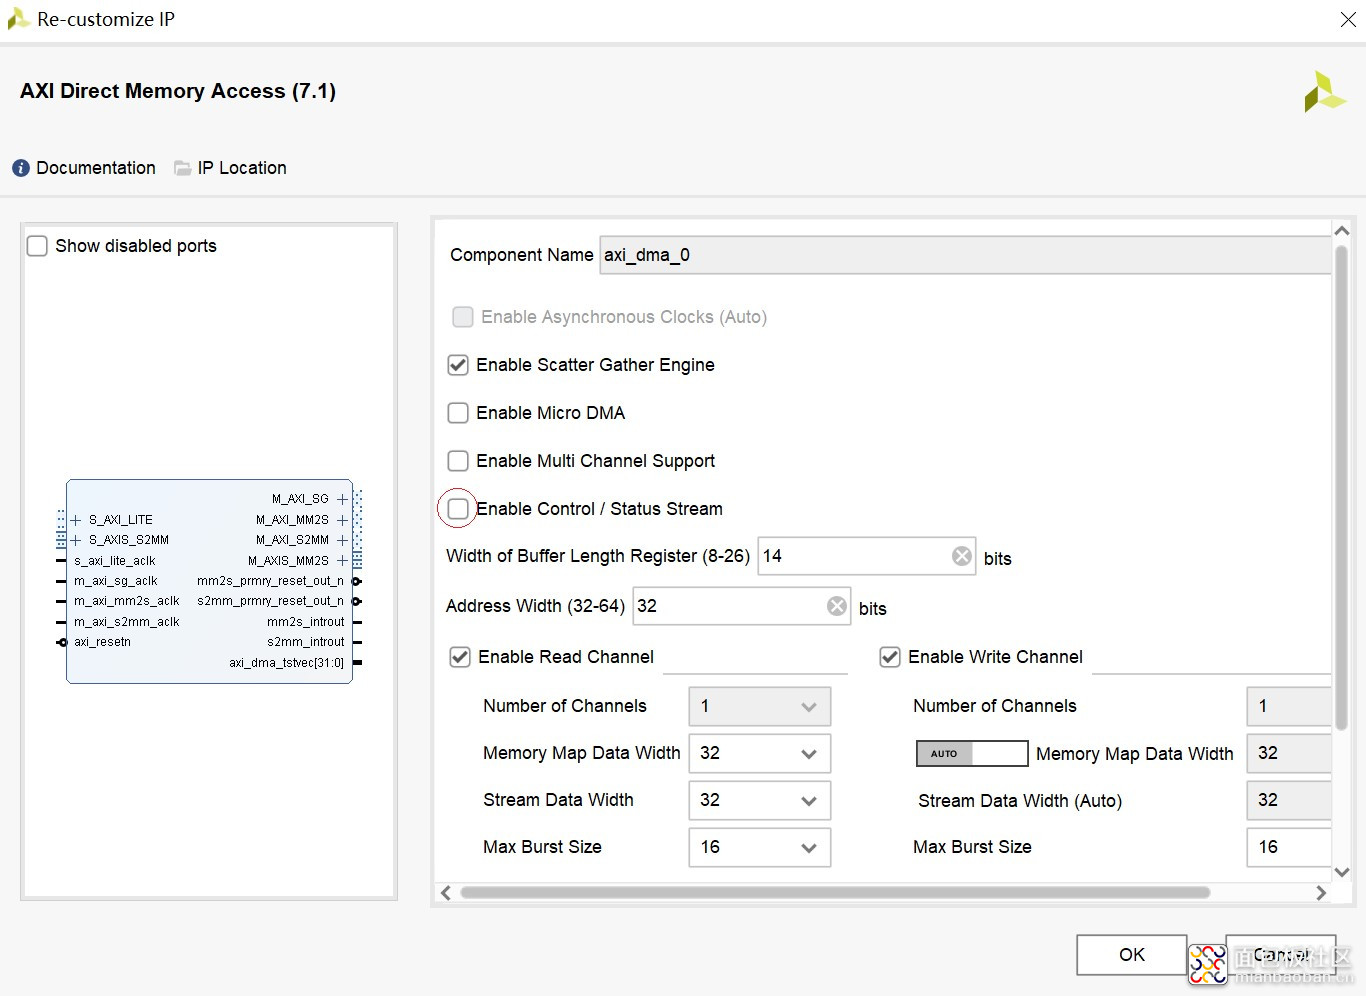This screenshot has height=996, width=1366.
Task: Click the vertical scrollbar thumb
Action: point(1342,487)
